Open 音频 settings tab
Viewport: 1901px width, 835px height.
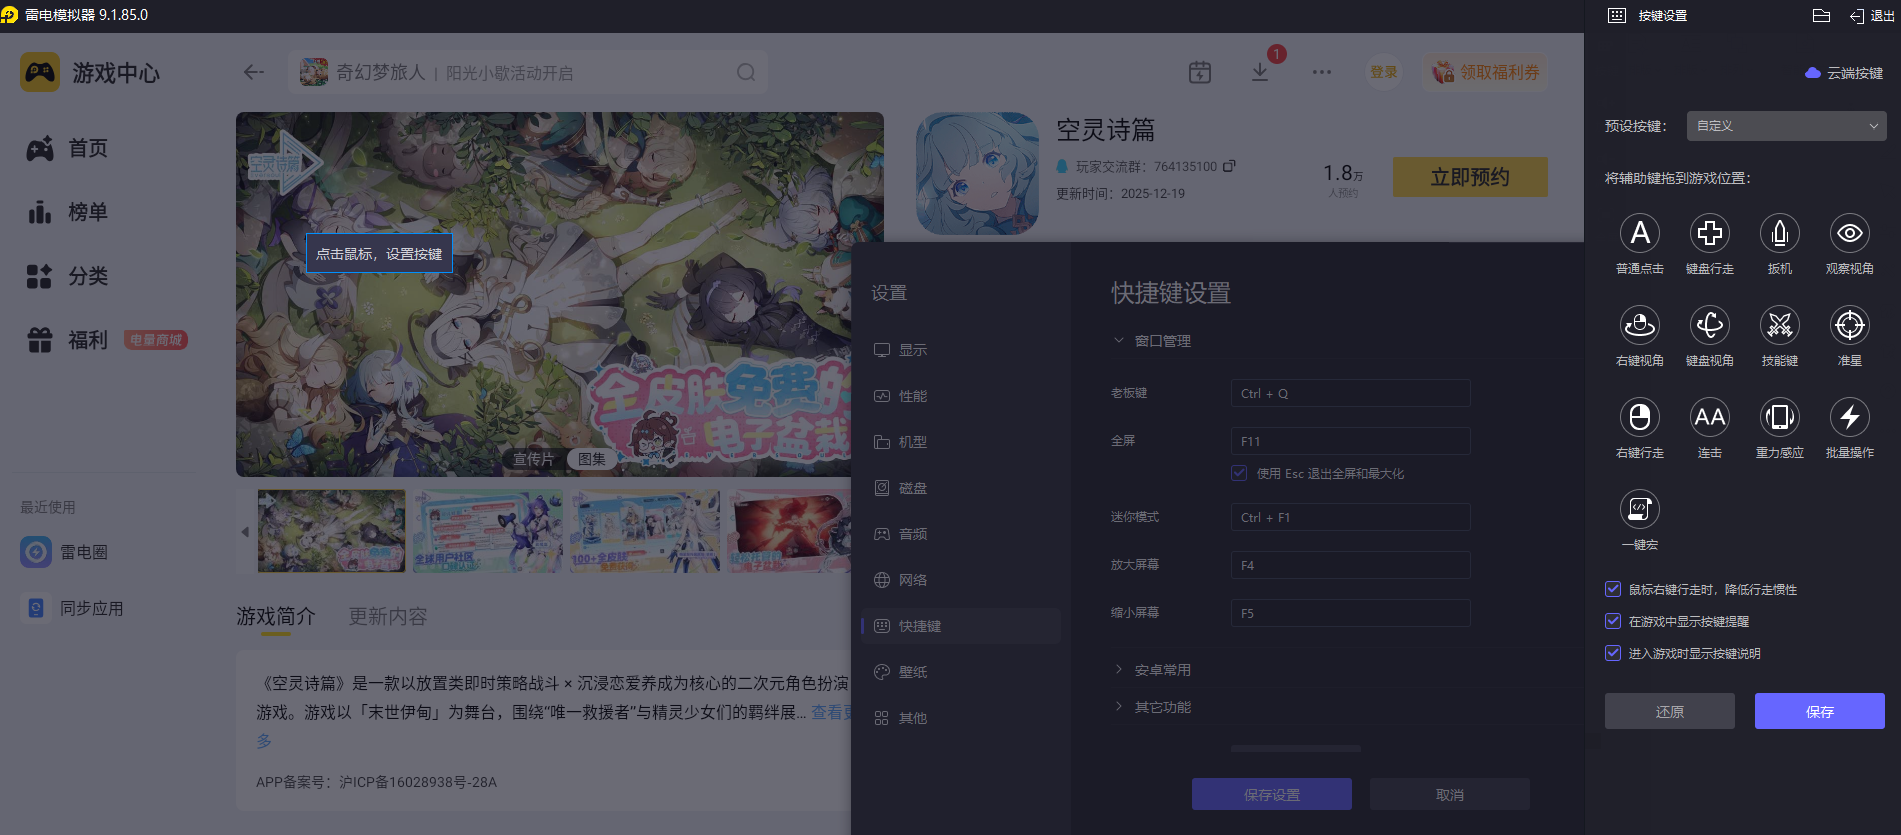tap(961, 534)
